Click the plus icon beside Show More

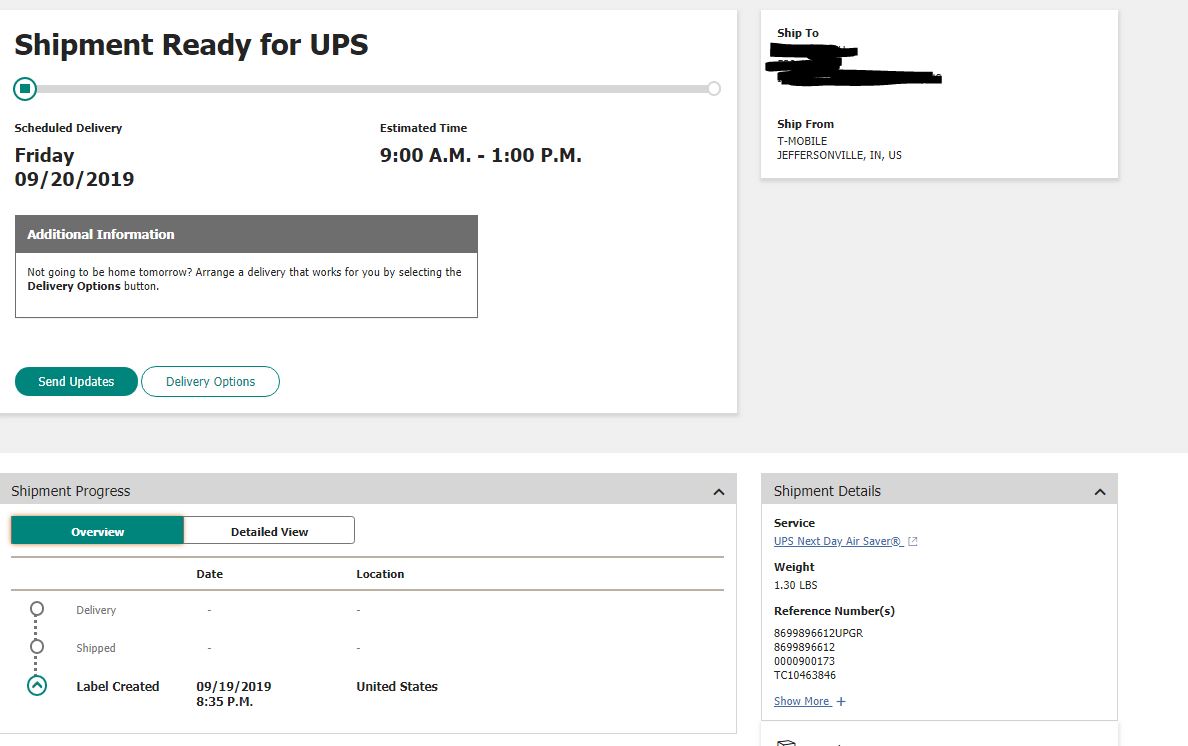pos(841,702)
